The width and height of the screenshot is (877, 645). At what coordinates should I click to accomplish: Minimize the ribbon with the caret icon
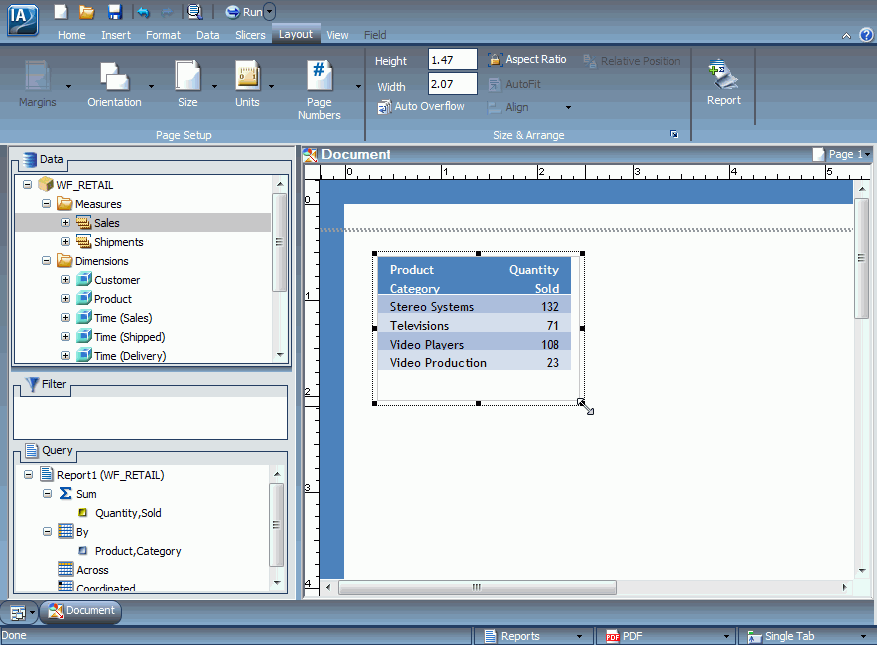[x=846, y=36]
